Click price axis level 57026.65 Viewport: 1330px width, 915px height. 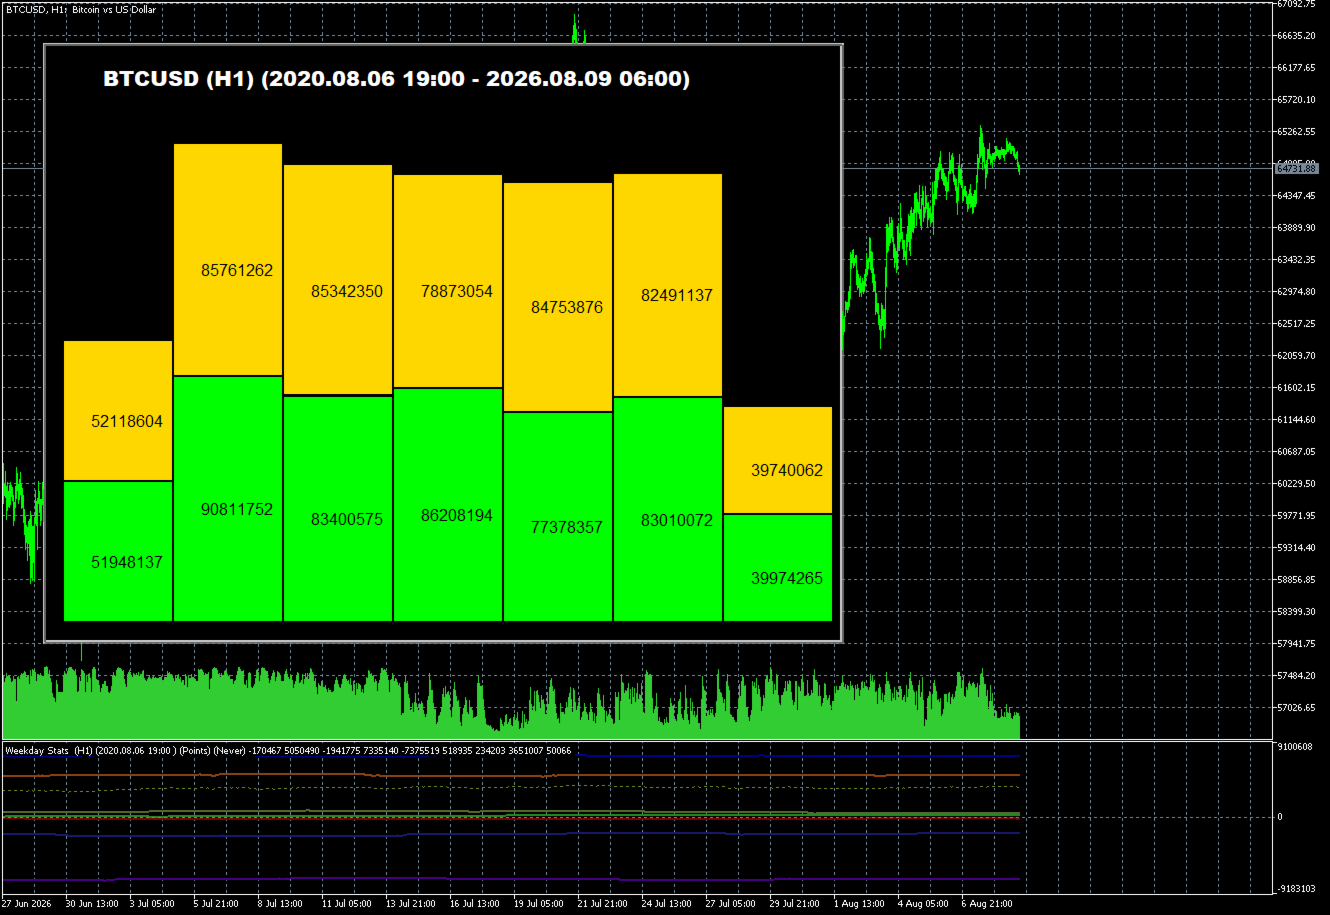pyautogui.click(x=1296, y=708)
